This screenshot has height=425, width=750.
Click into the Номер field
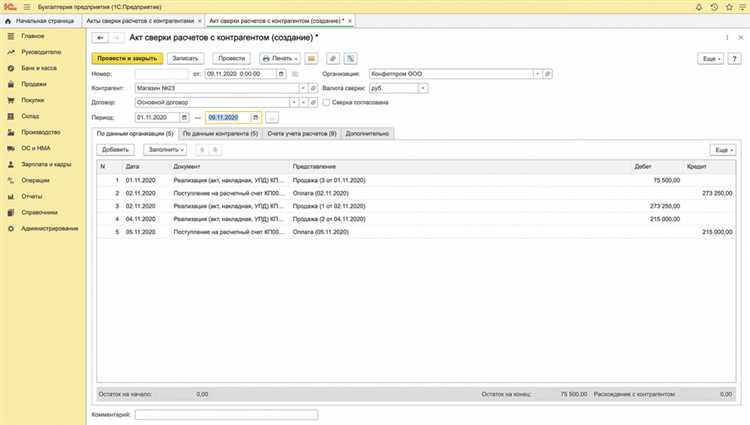click(x=162, y=74)
